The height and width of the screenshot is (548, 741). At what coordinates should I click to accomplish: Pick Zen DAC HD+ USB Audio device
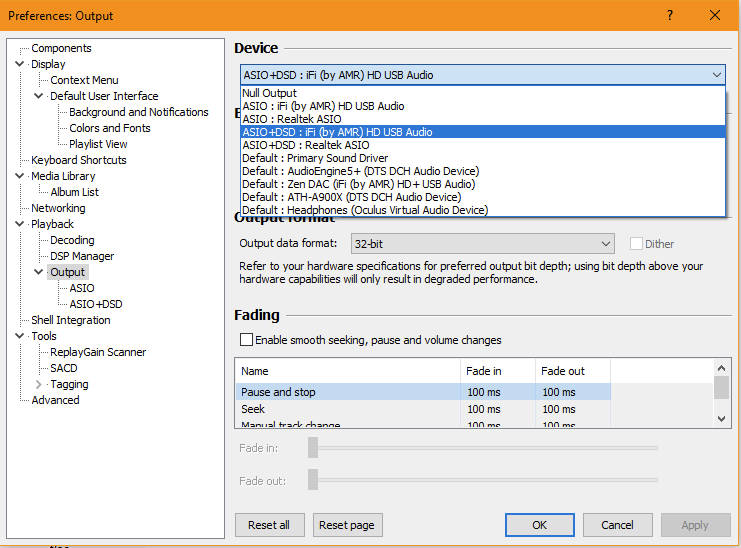tap(358, 184)
